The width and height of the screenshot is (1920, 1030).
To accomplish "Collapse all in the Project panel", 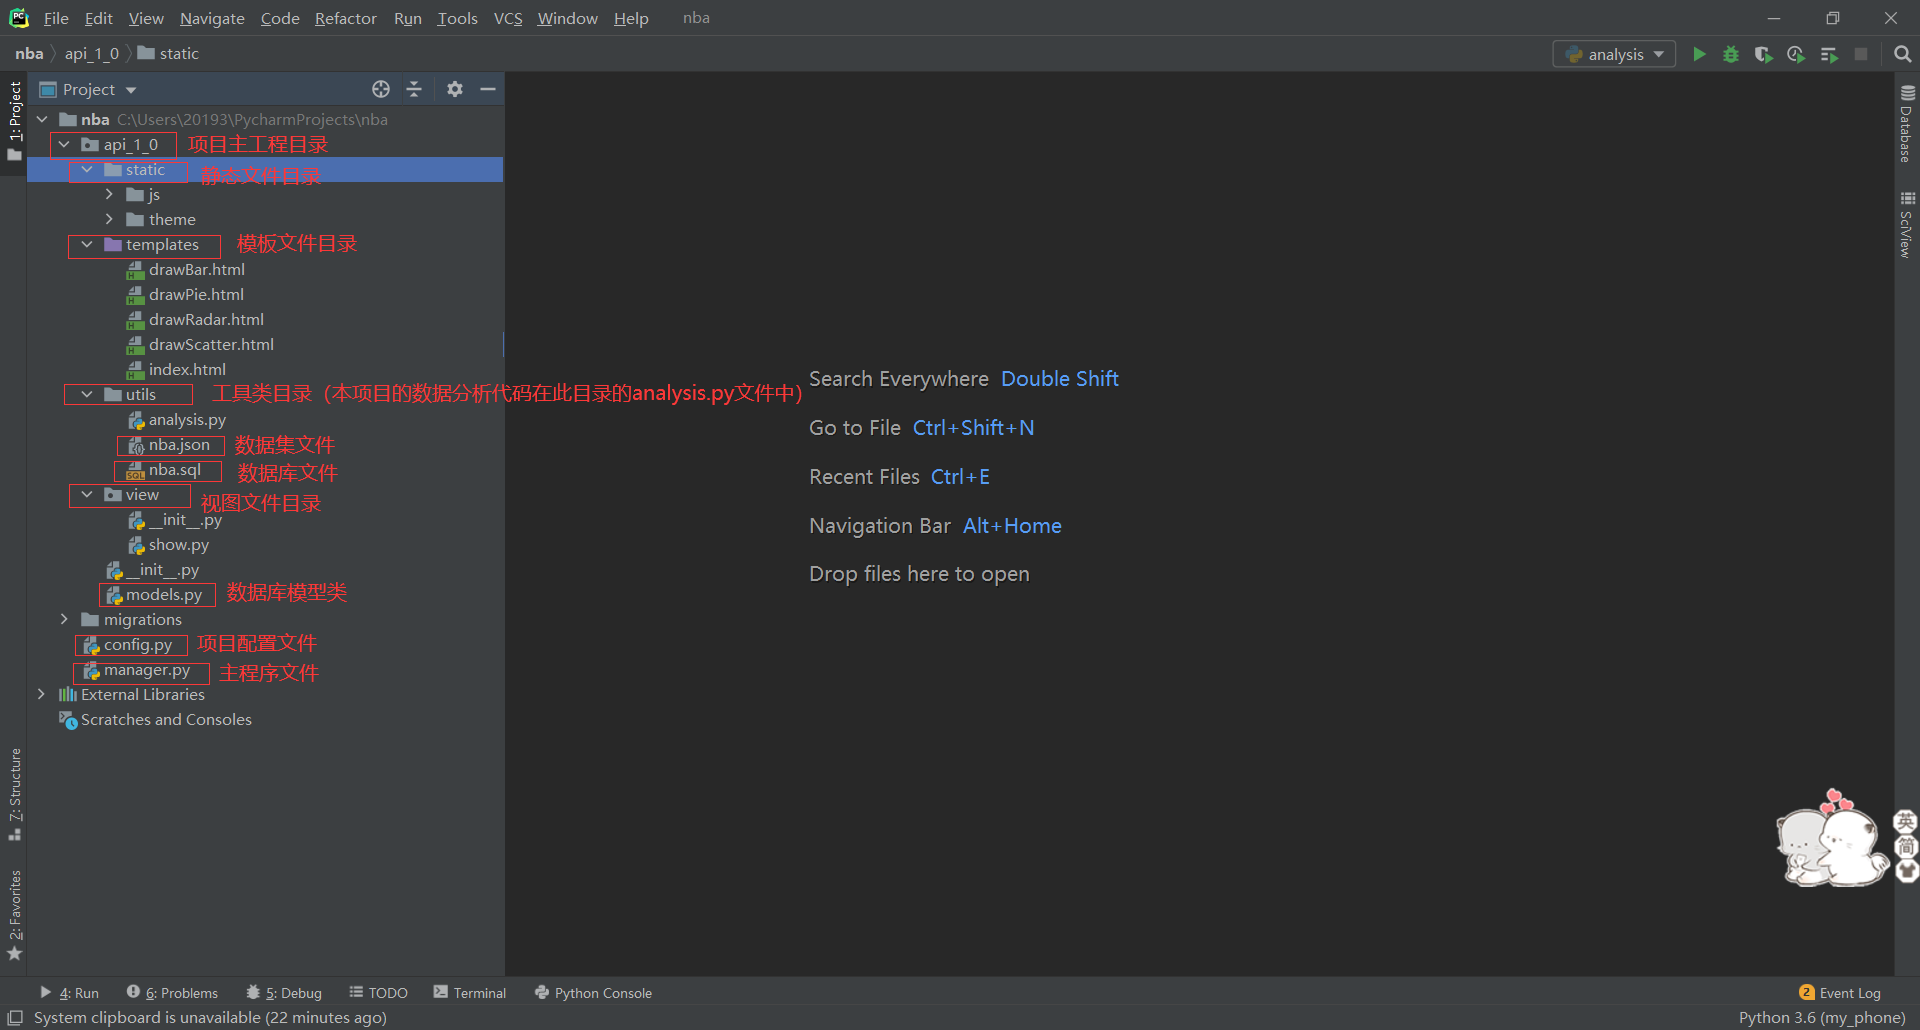I will point(414,89).
